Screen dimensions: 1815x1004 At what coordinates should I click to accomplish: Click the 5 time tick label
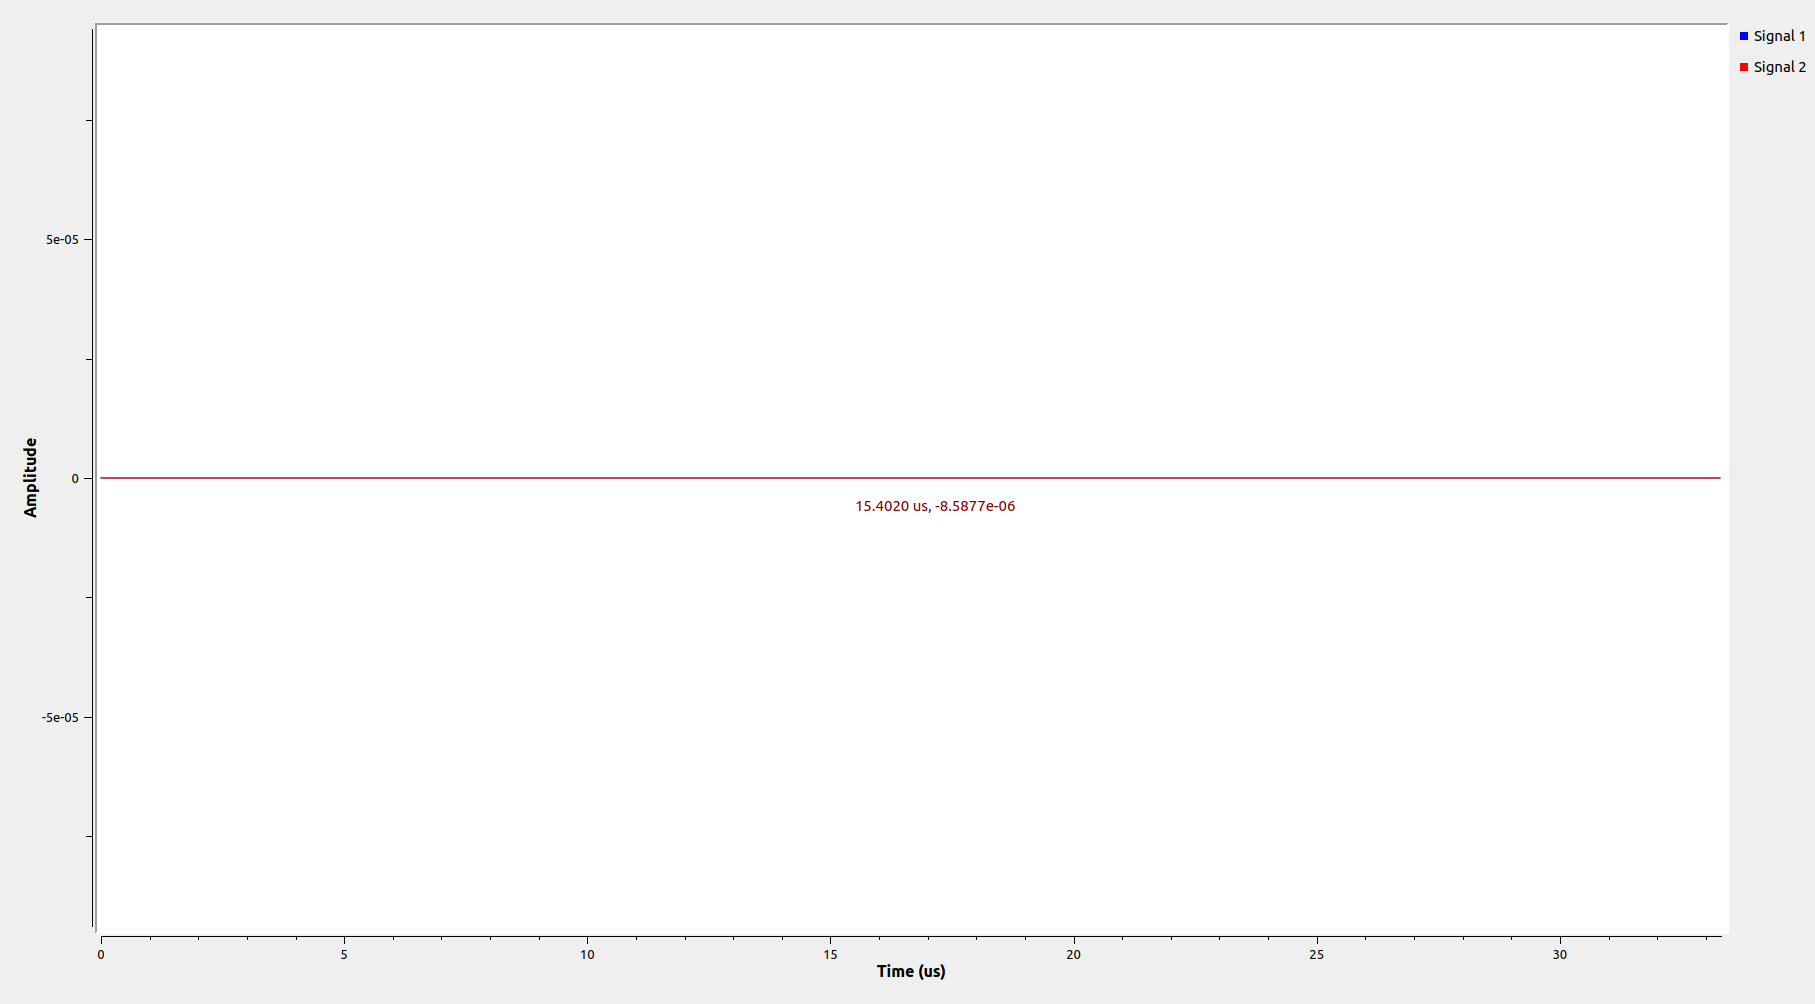[x=344, y=955]
